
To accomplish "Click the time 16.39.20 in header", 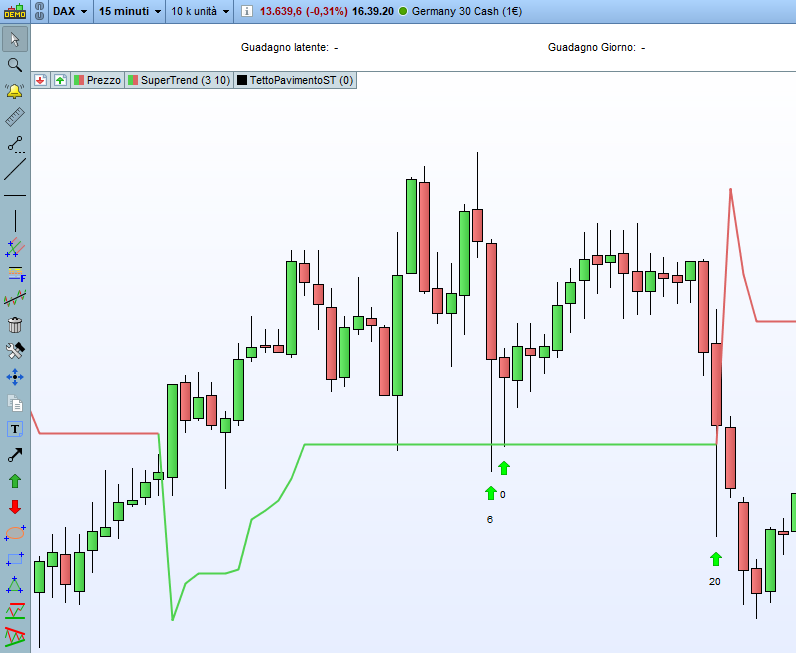I will pos(373,11).
